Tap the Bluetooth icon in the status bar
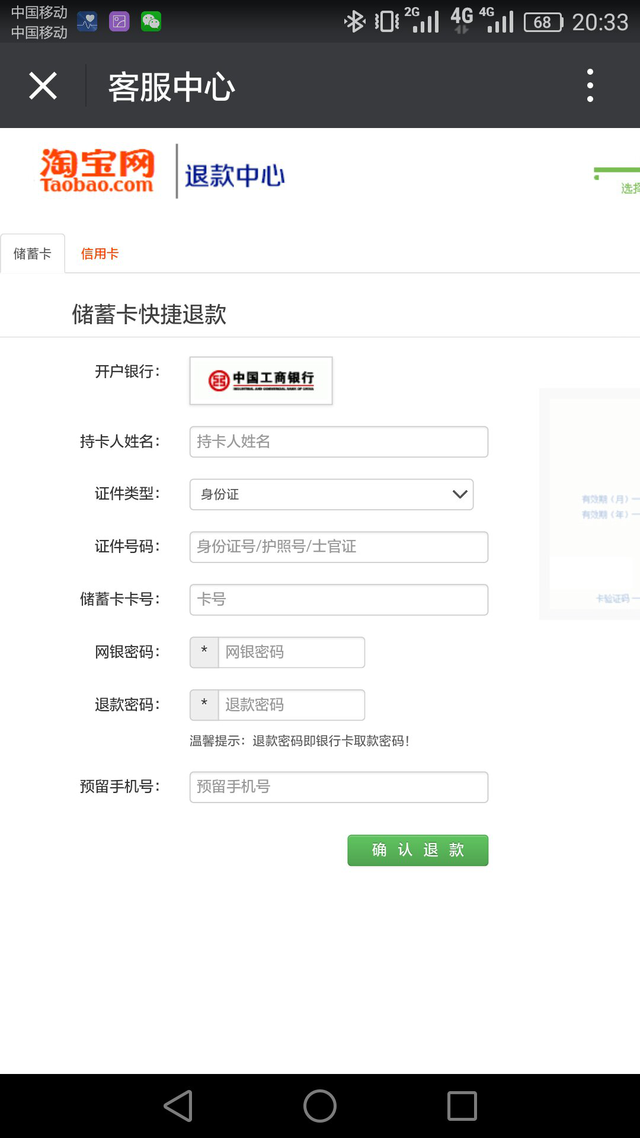Image resolution: width=640 pixels, height=1138 pixels. tap(356, 20)
